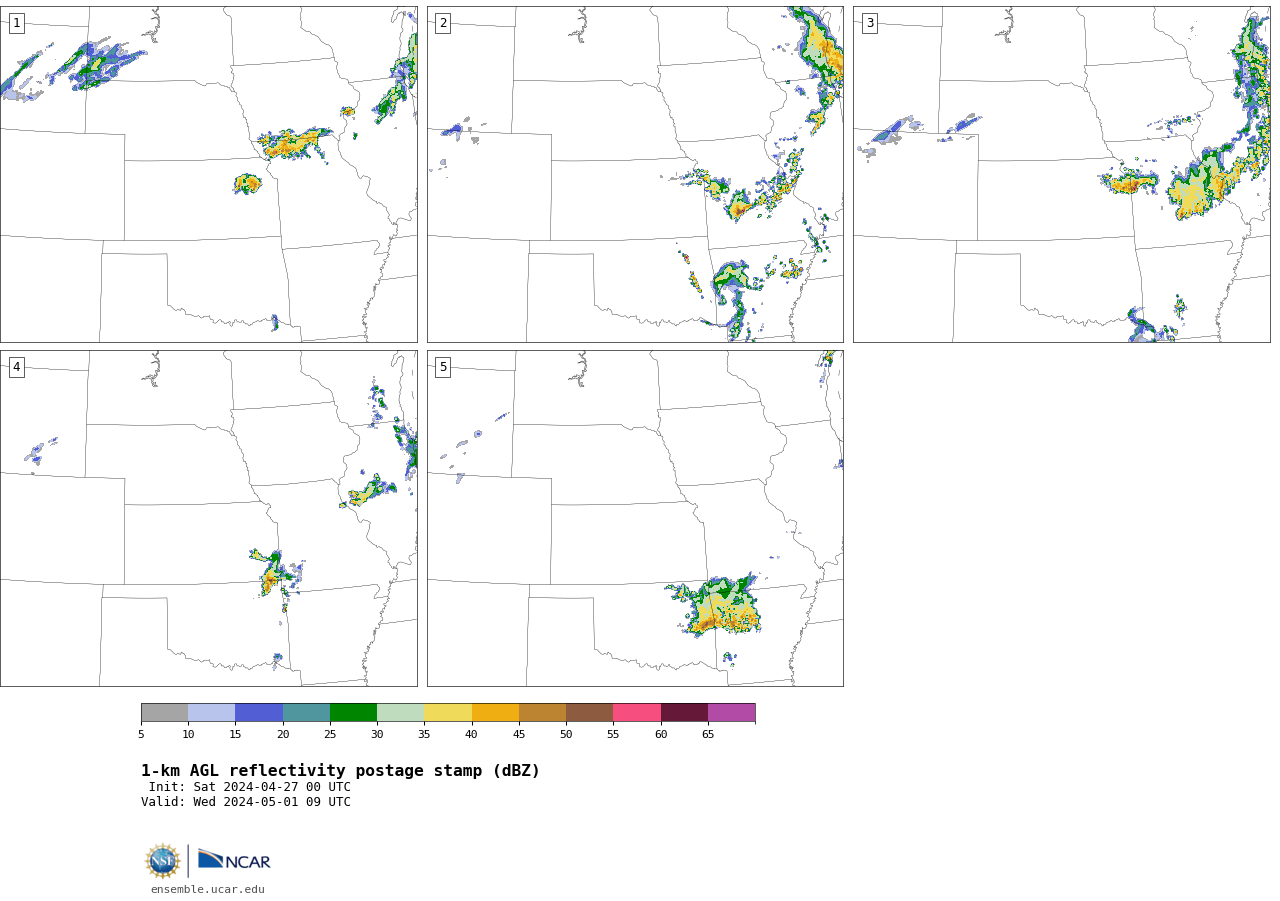Viewport: 1280px width, 901px height.
Task: Click the panel number label 5
Action: tap(443, 367)
